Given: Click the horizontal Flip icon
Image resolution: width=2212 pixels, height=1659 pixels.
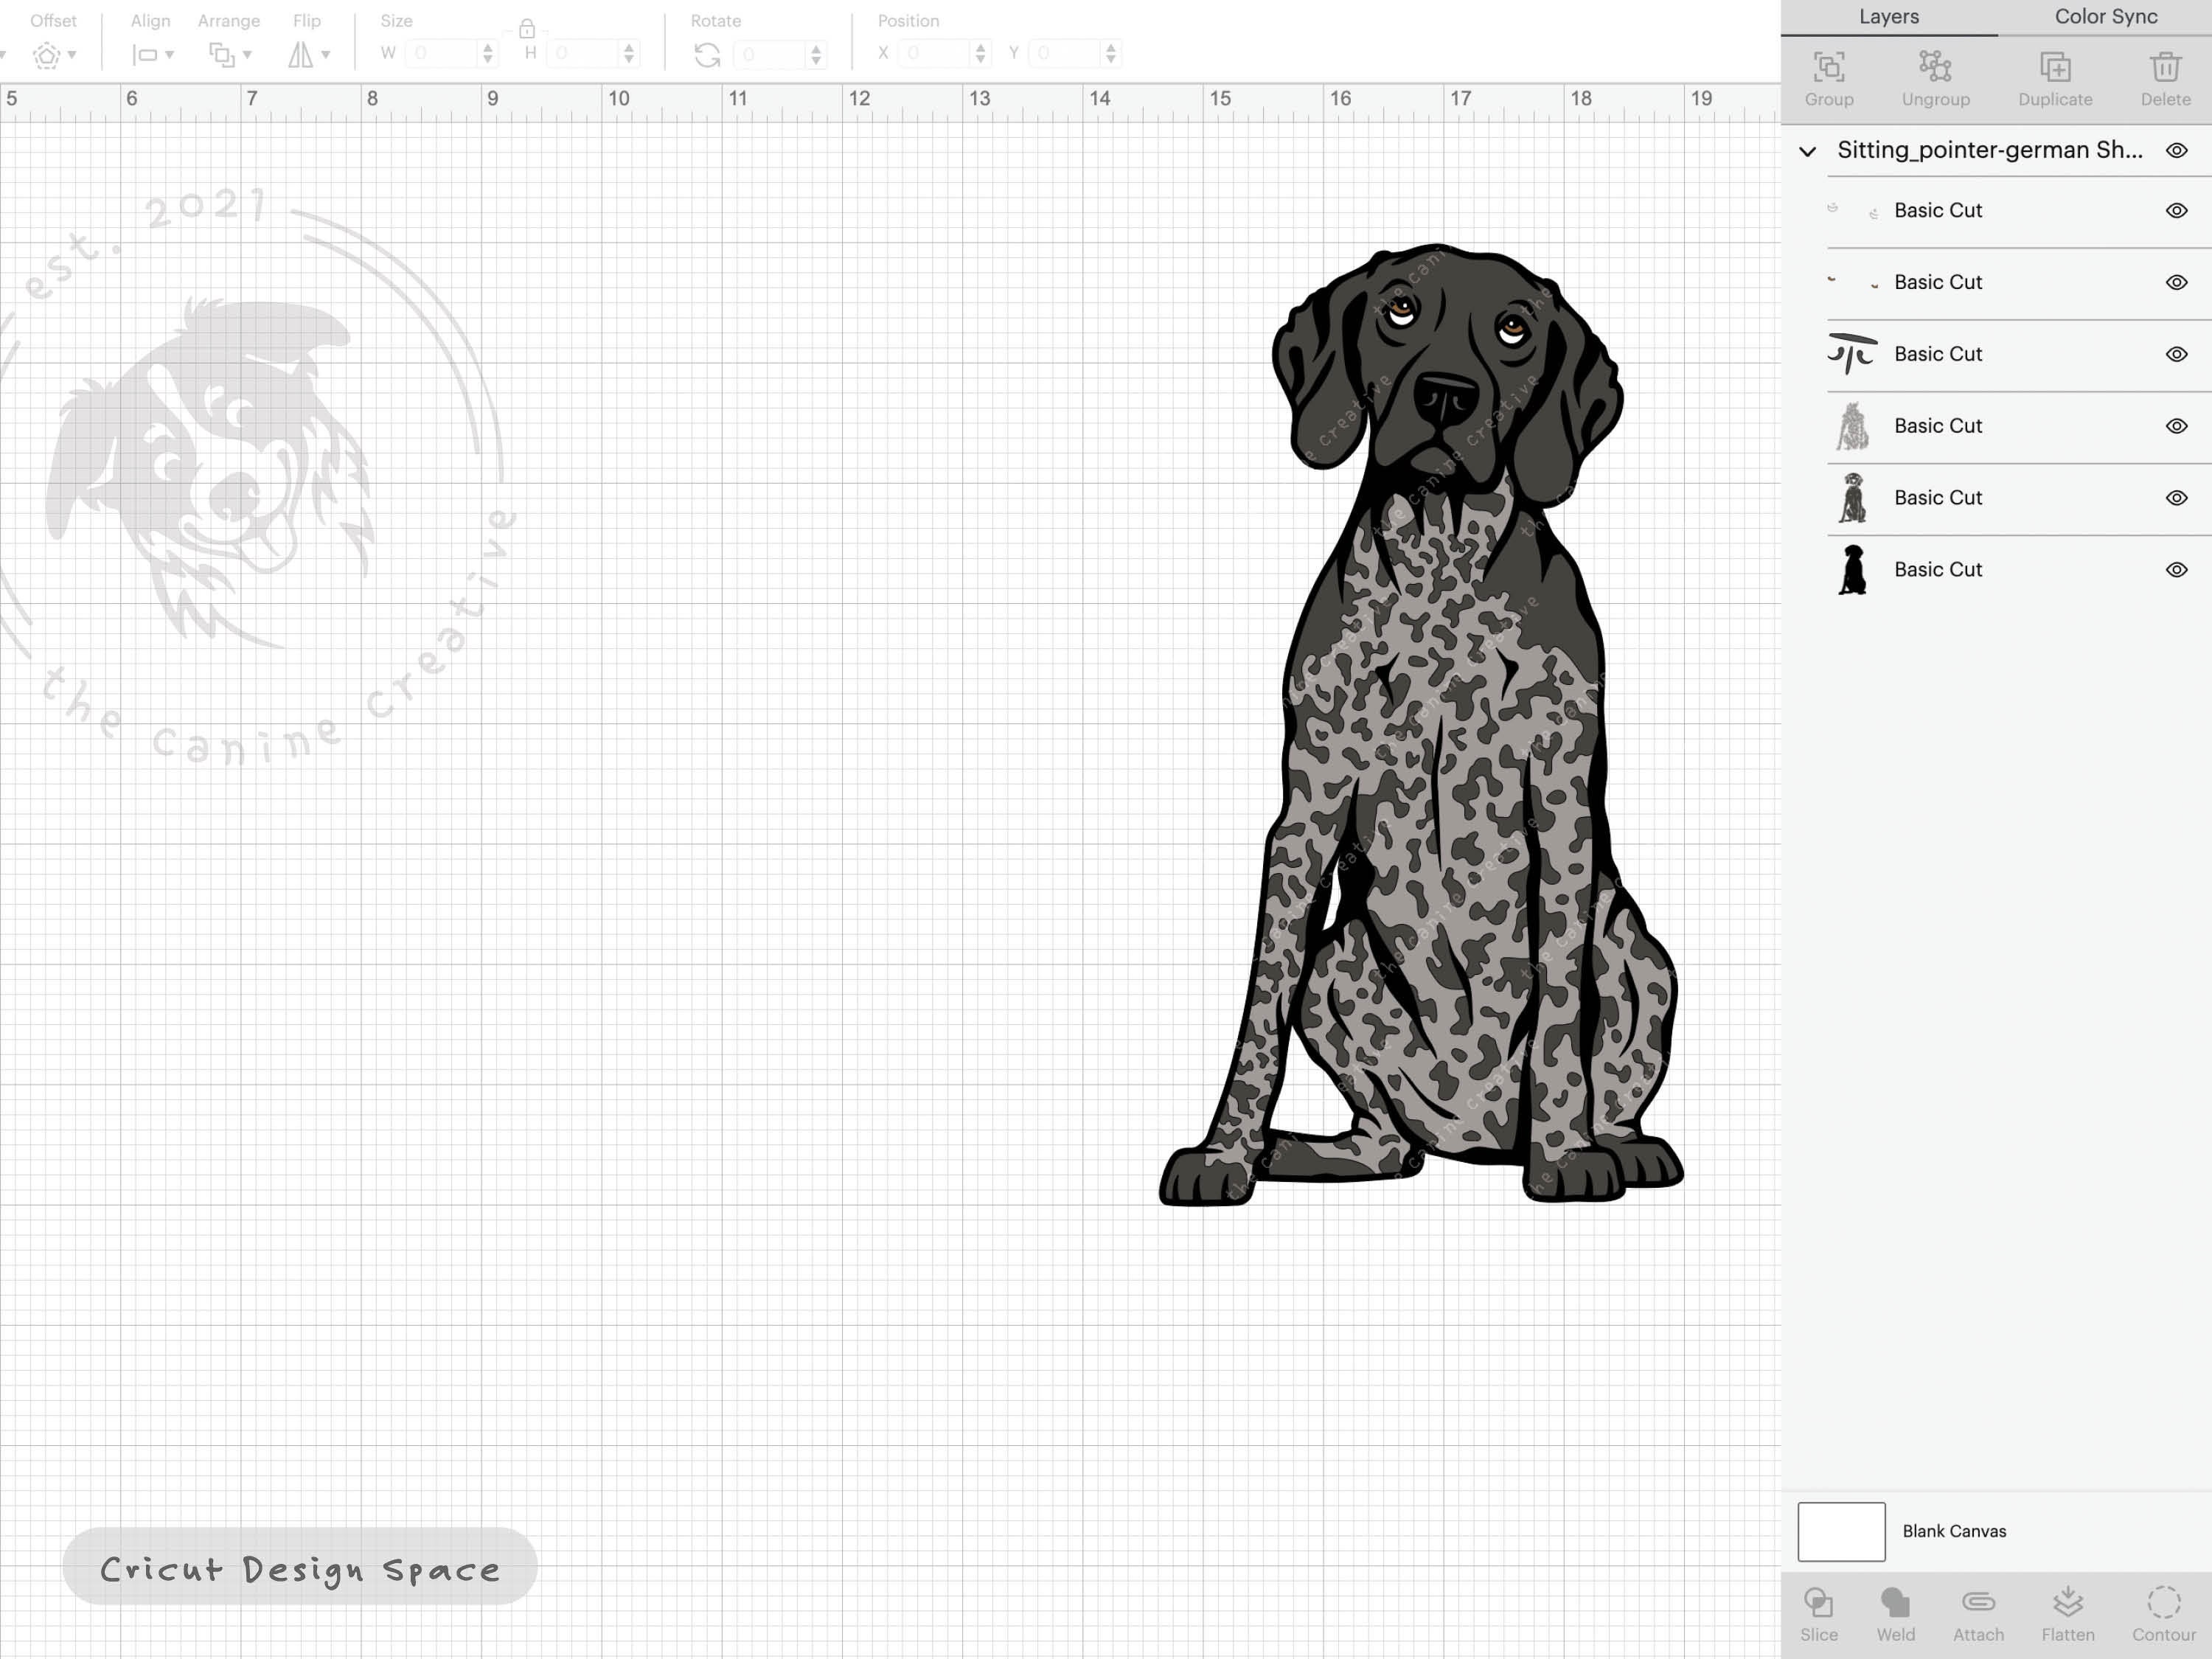Looking at the screenshot, I should (x=305, y=55).
